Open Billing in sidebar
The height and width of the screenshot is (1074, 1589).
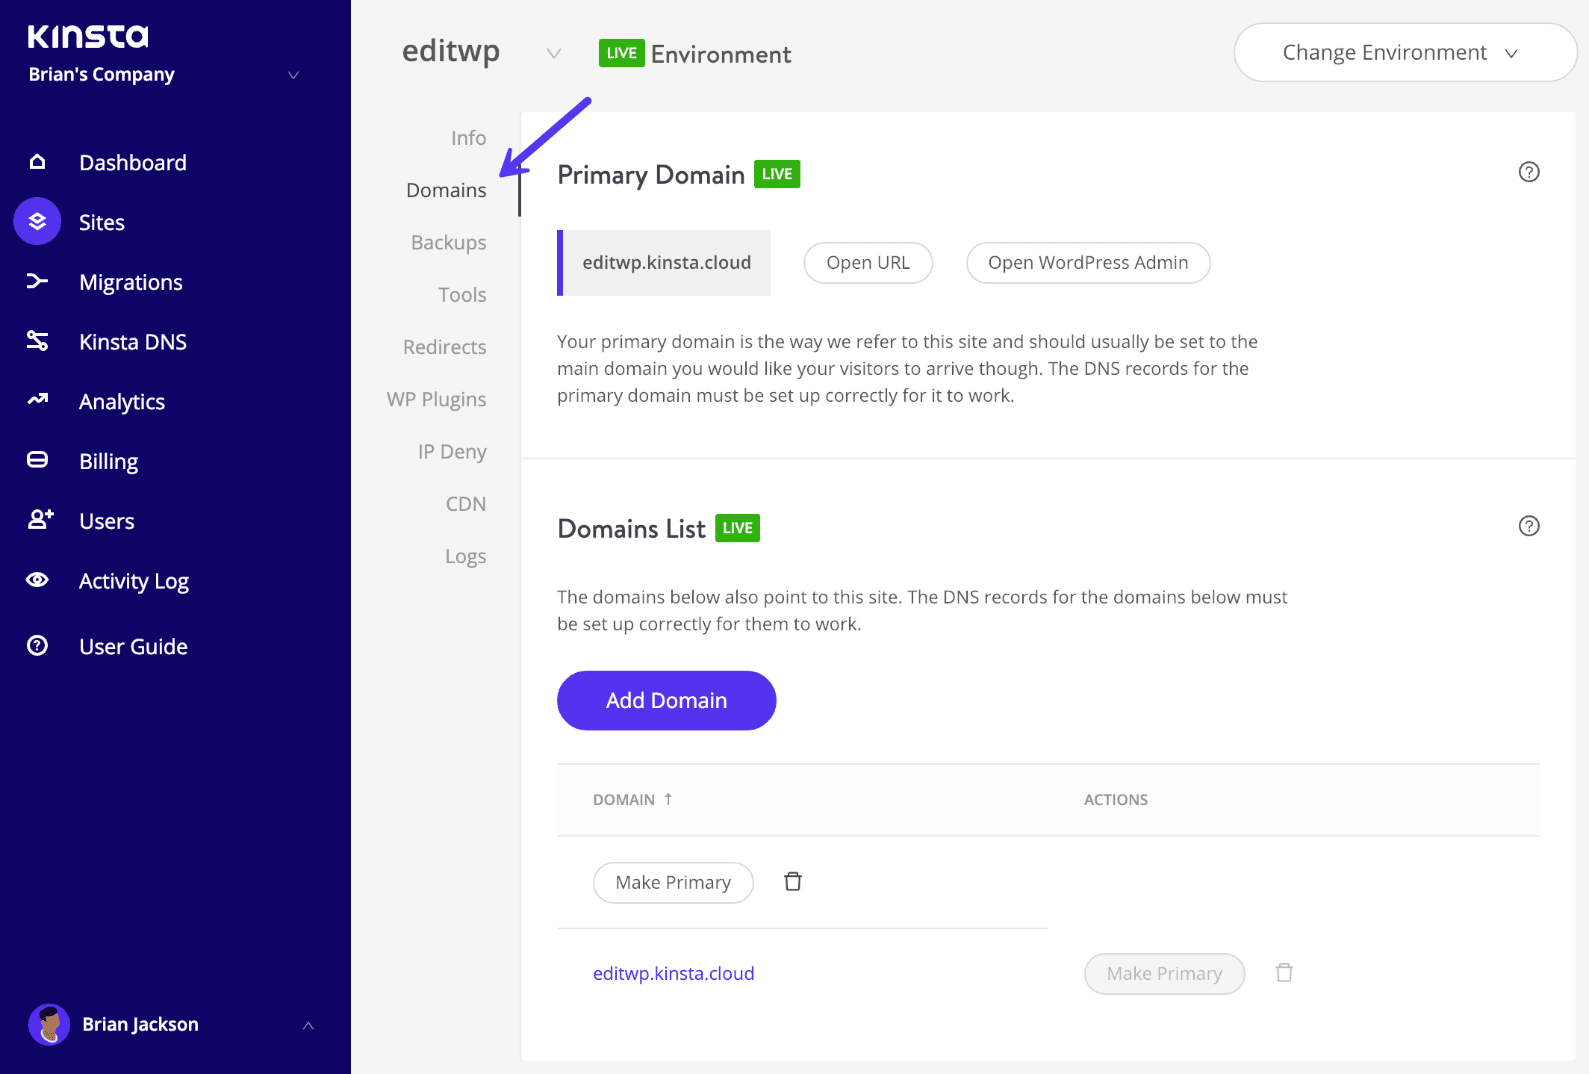[x=109, y=461]
